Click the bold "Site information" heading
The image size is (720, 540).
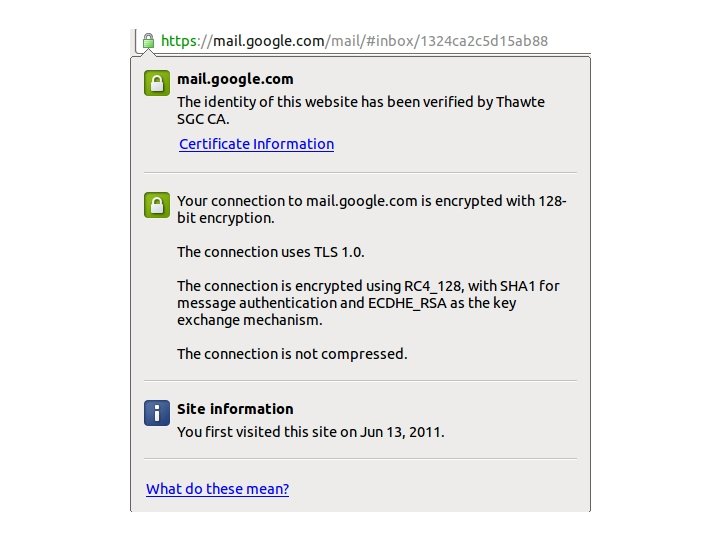click(235, 409)
